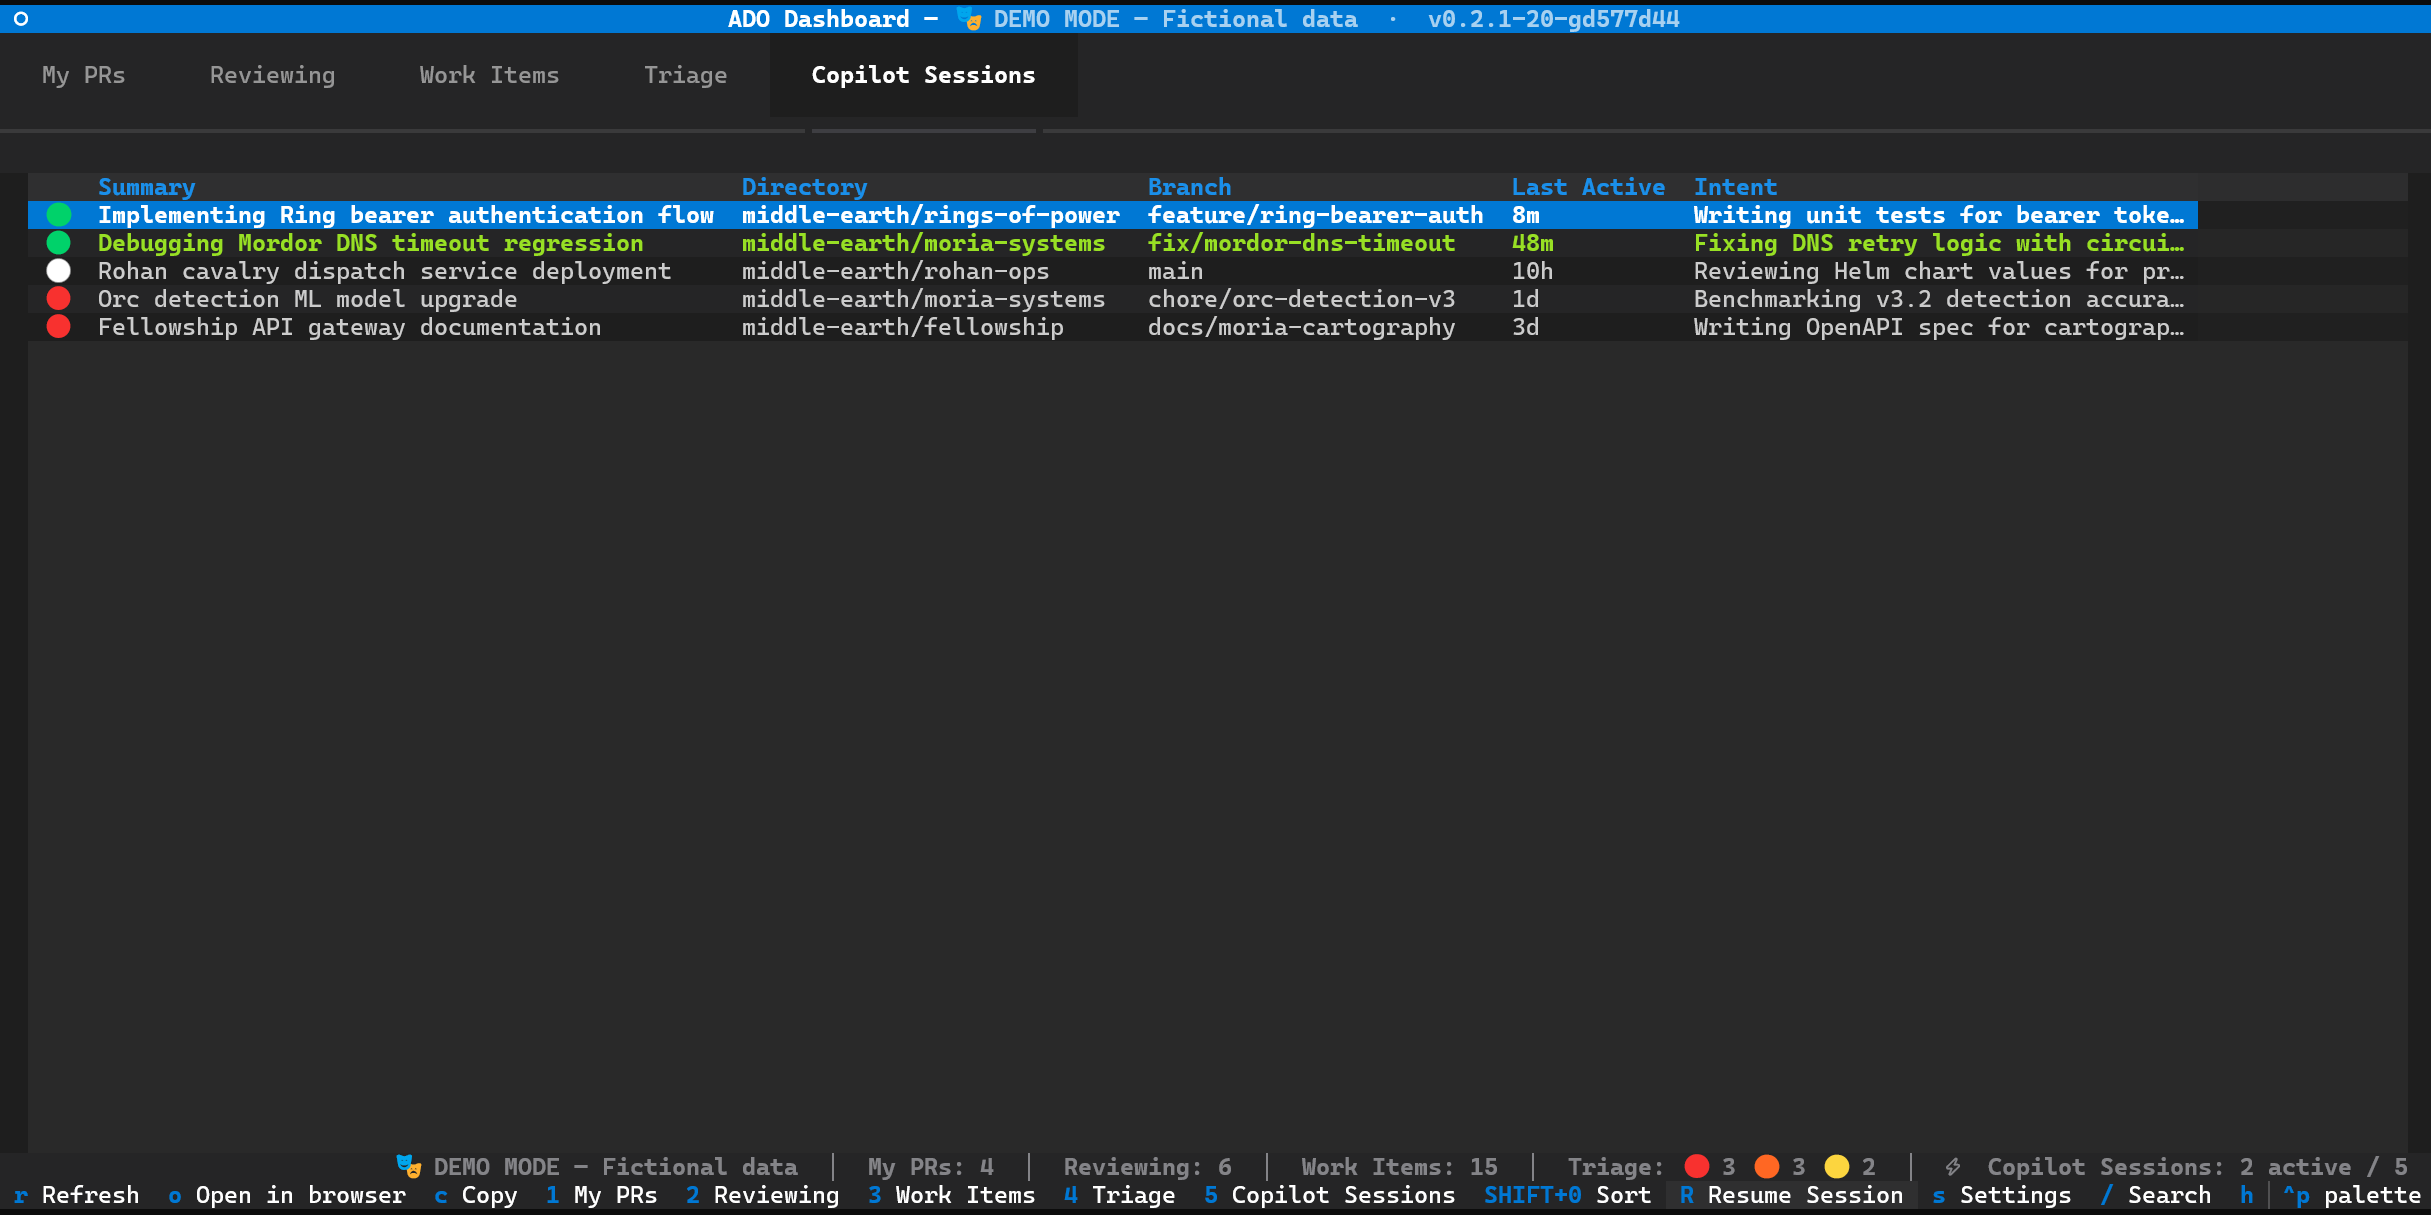Click red status dot of Fellowship API session
This screenshot has width=2431, height=1215.
(59, 327)
